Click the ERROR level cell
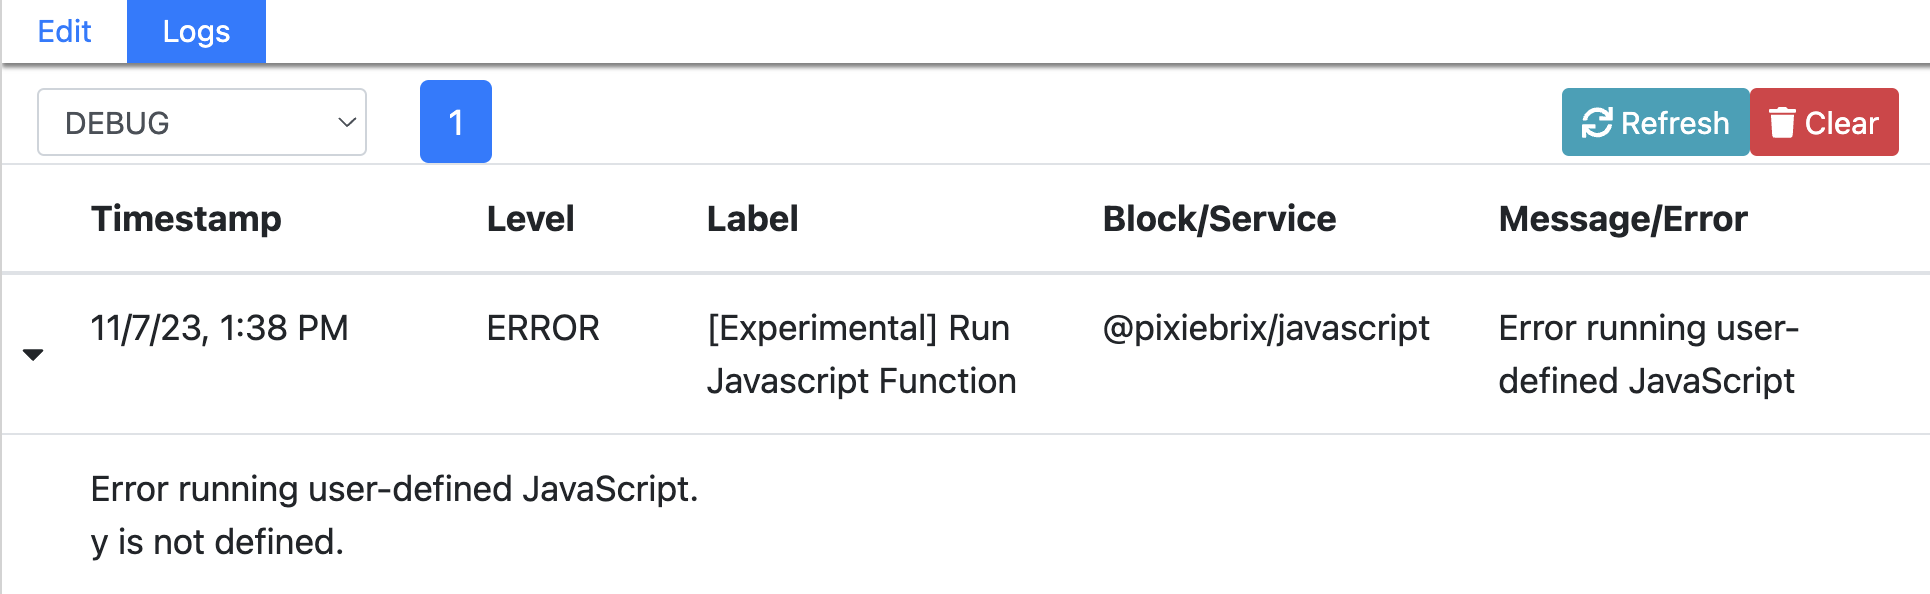This screenshot has height=594, width=1930. tap(542, 328)
